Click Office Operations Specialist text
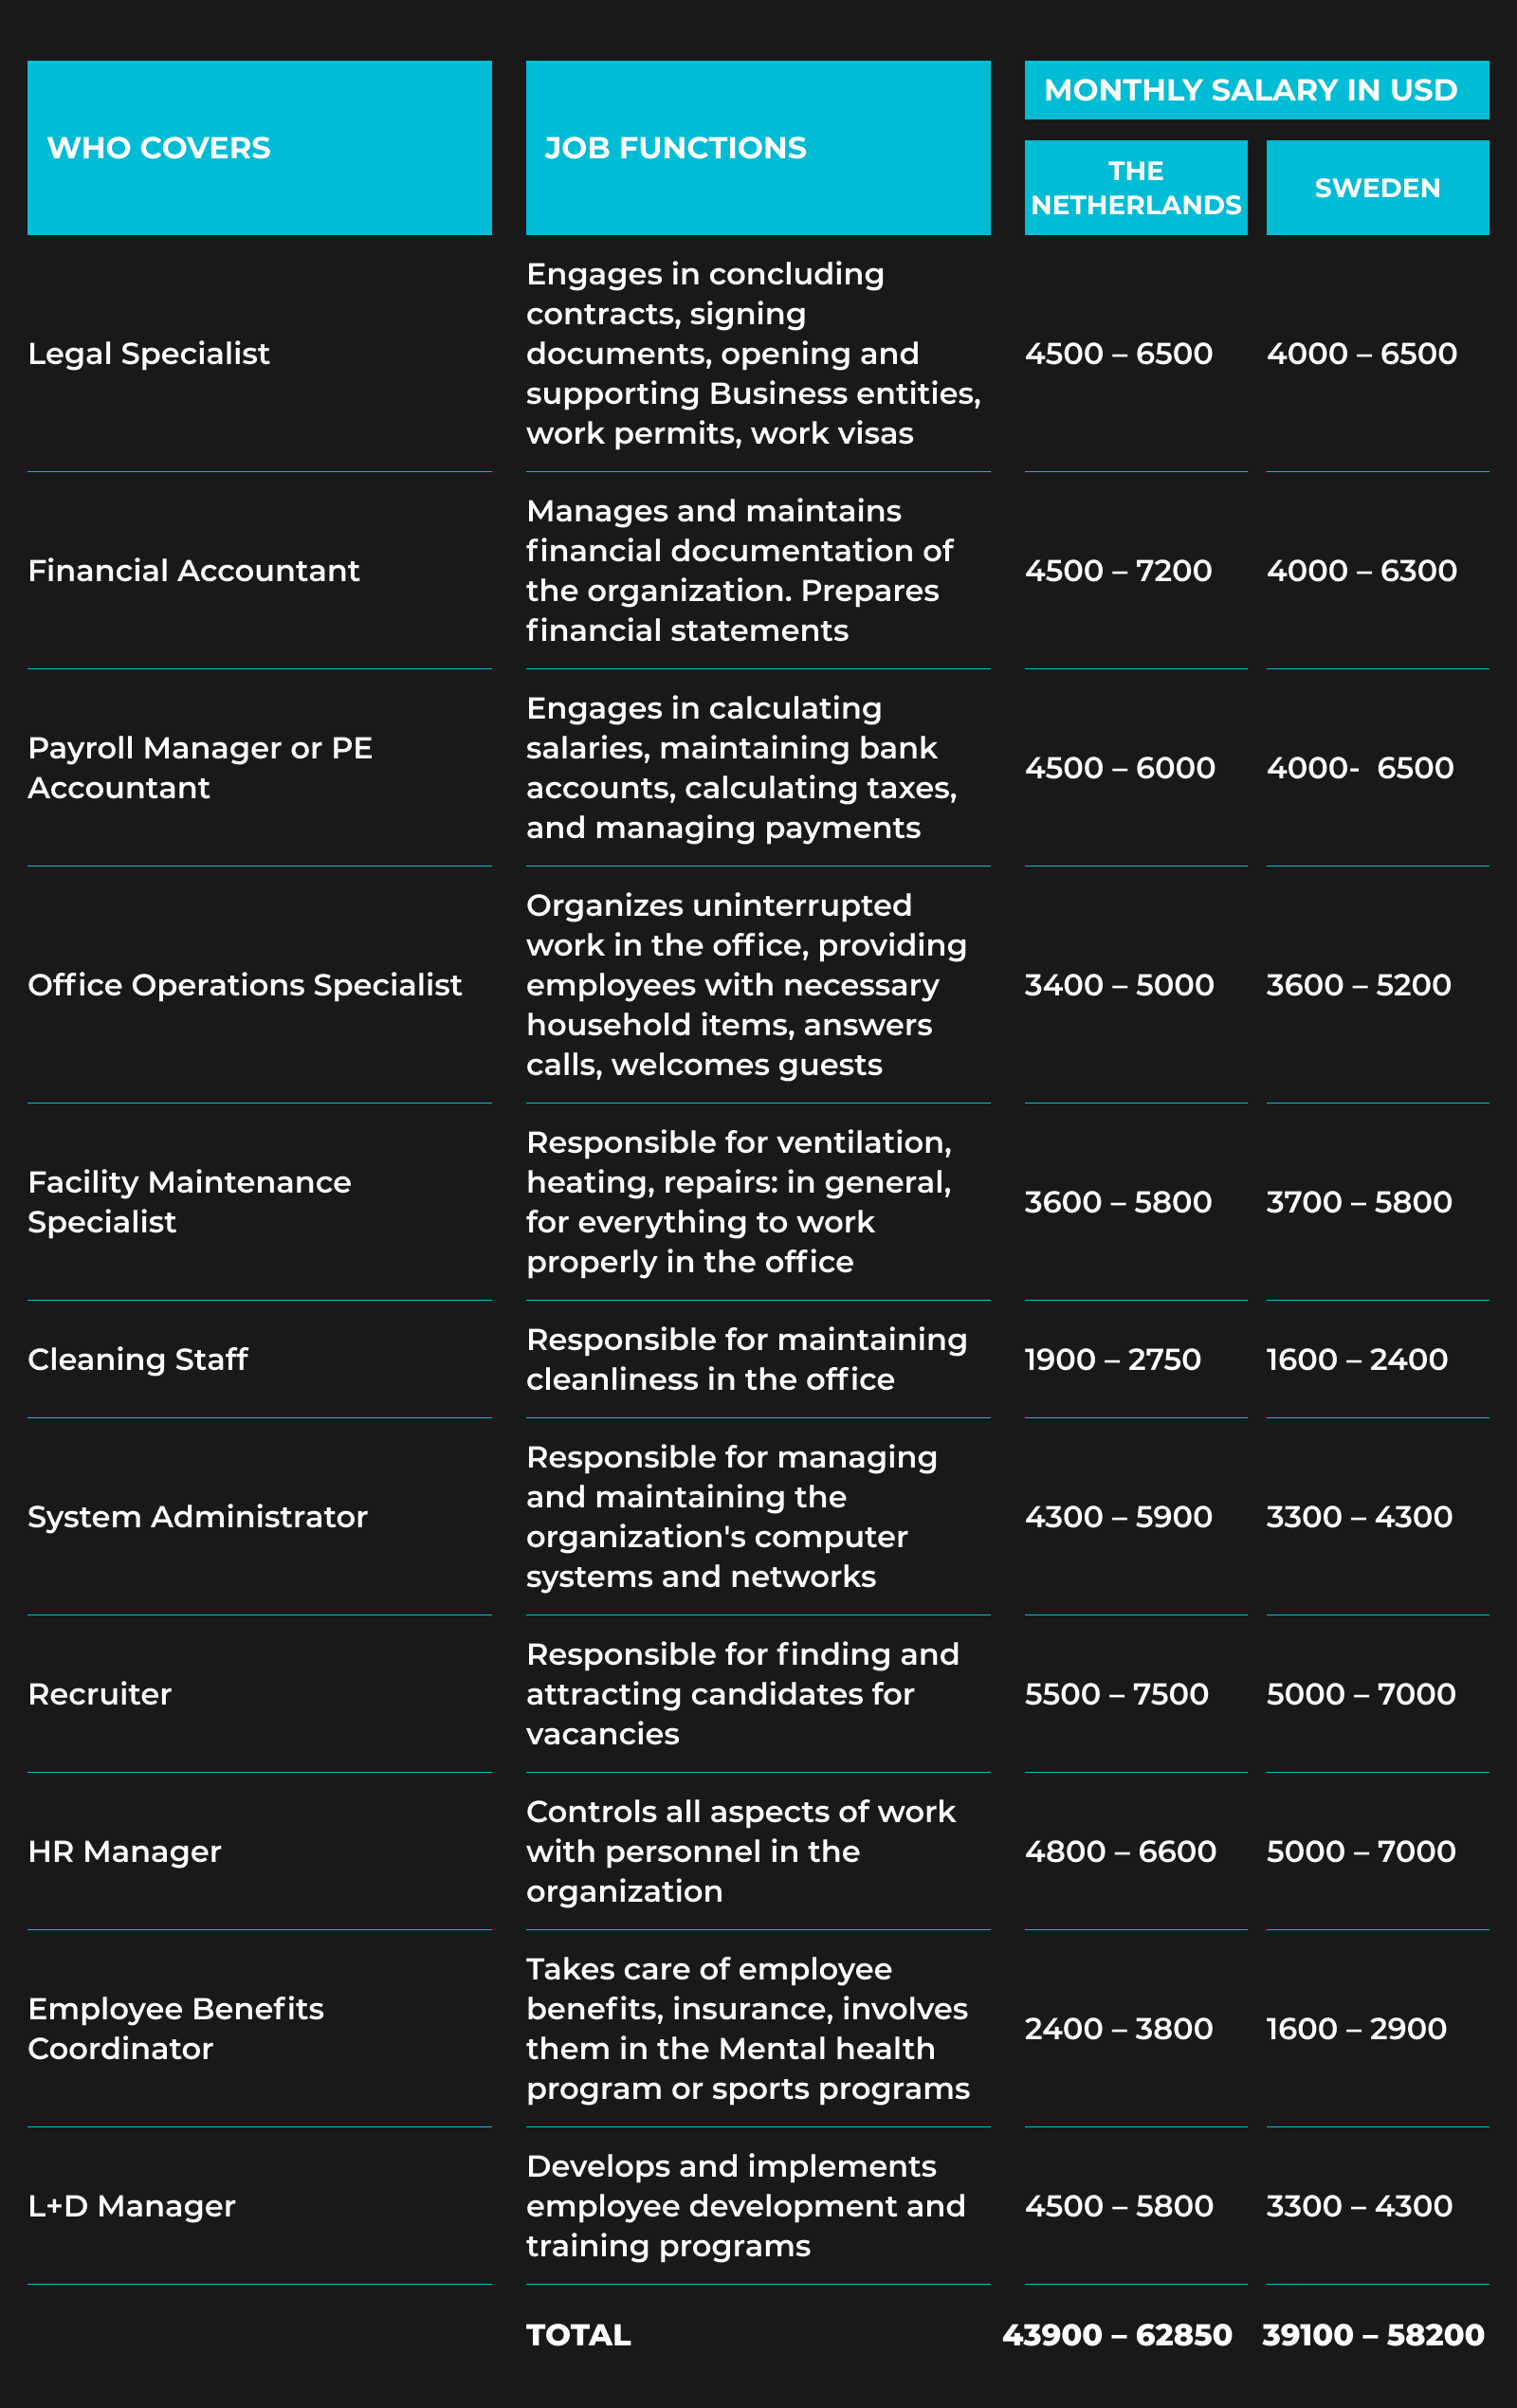1517x2408 pixels. point(245,985)
